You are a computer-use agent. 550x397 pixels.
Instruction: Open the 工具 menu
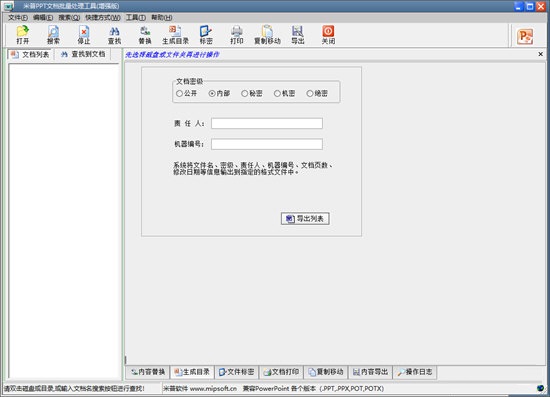tap(136, 17)
